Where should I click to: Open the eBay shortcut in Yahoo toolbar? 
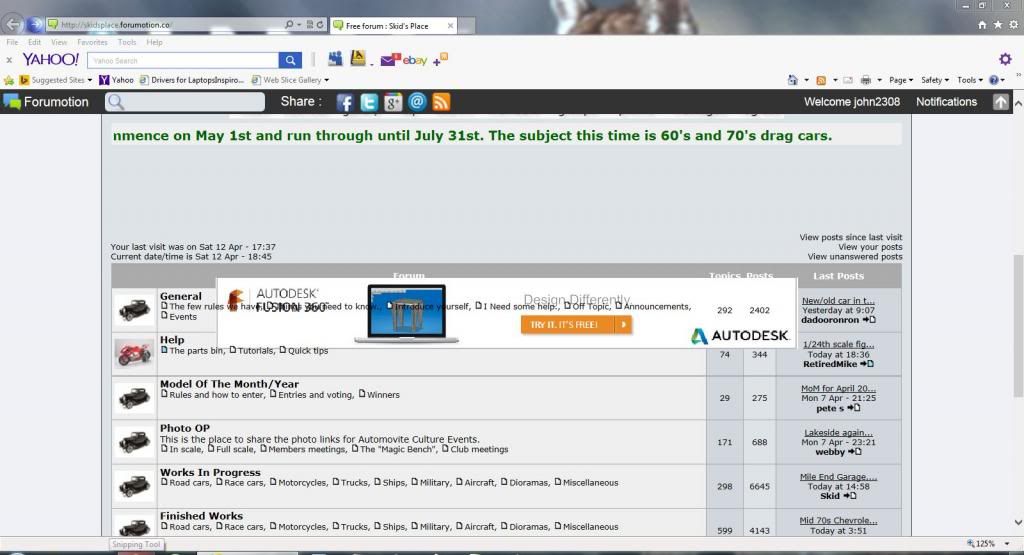pos(415,60)
